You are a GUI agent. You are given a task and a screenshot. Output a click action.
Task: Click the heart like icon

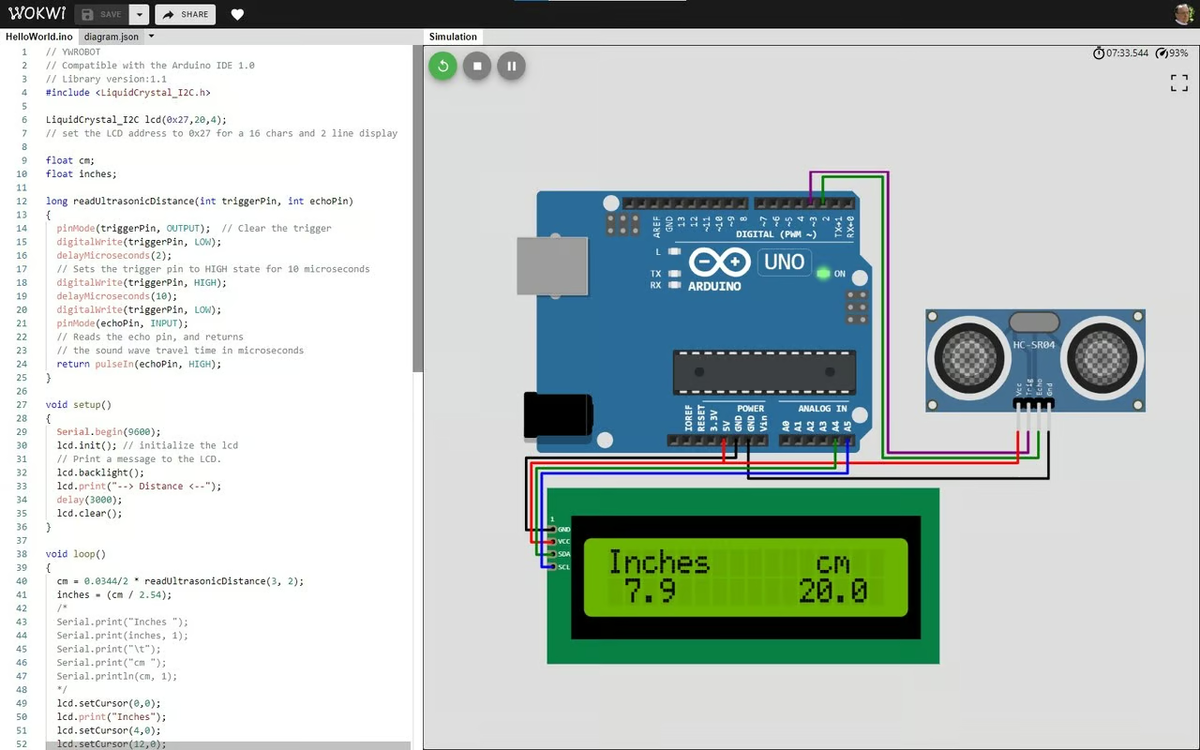coord(237,15)
